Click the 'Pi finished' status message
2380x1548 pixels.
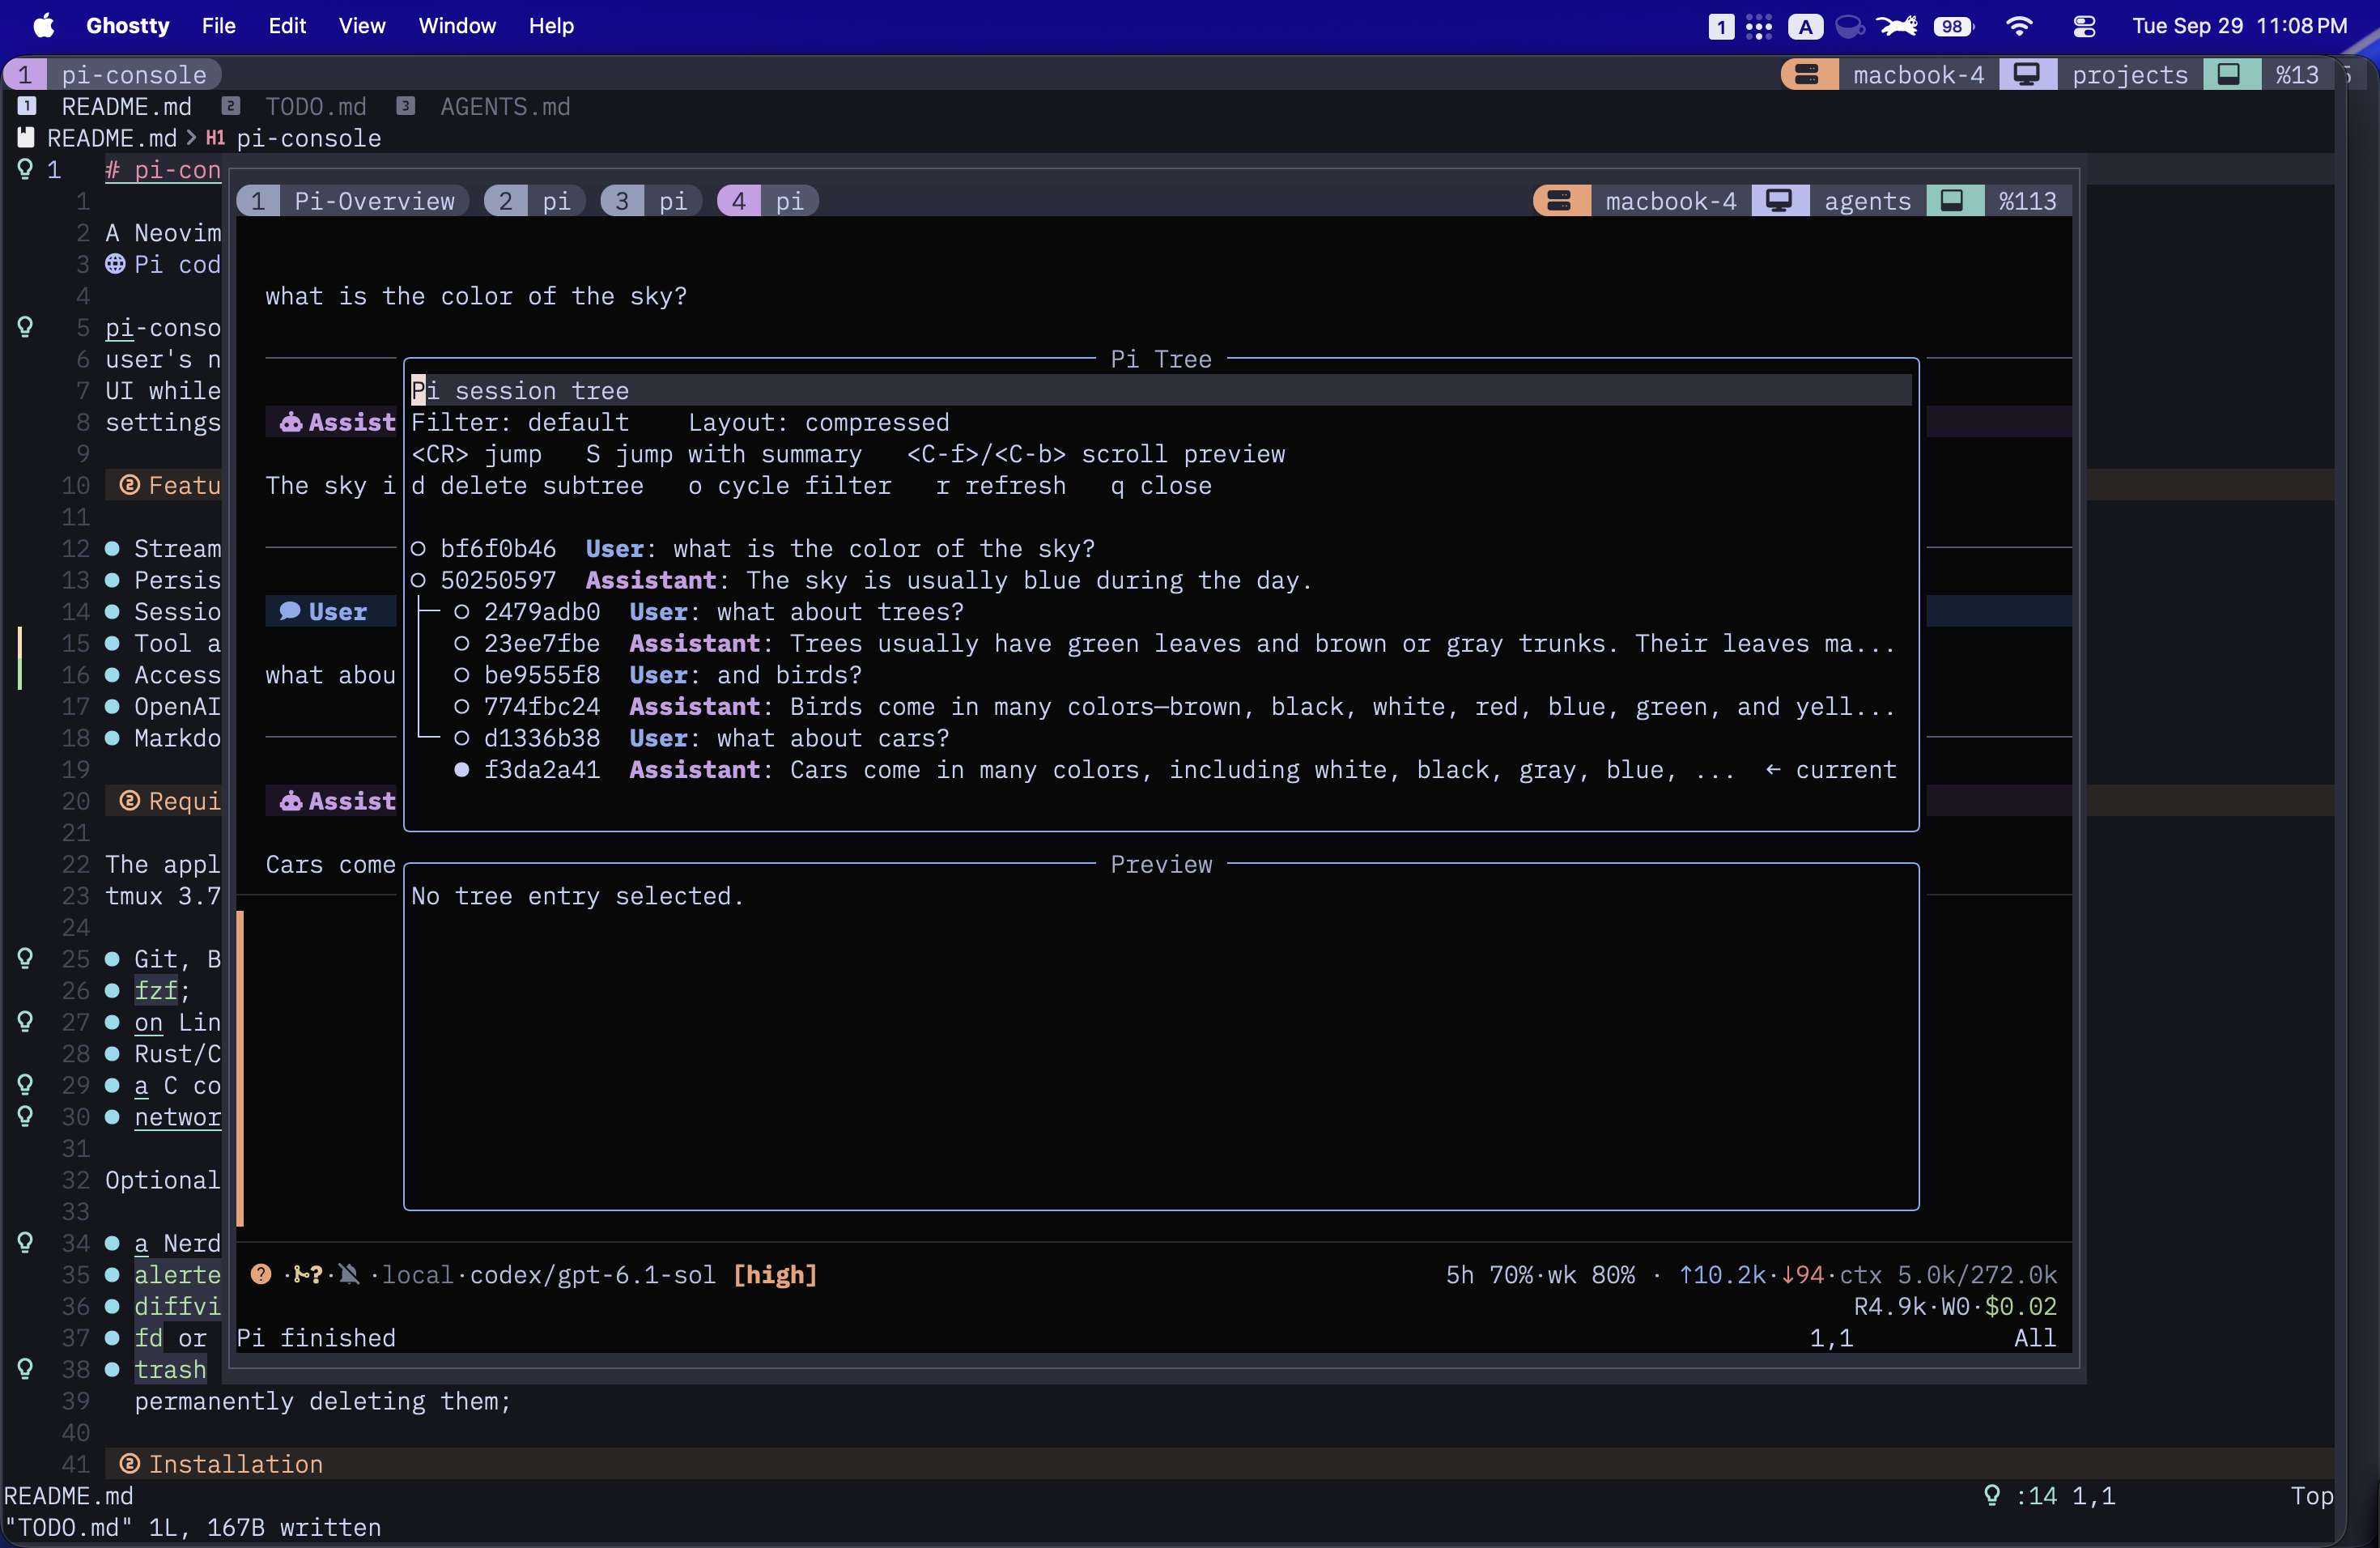(316, 1337)
